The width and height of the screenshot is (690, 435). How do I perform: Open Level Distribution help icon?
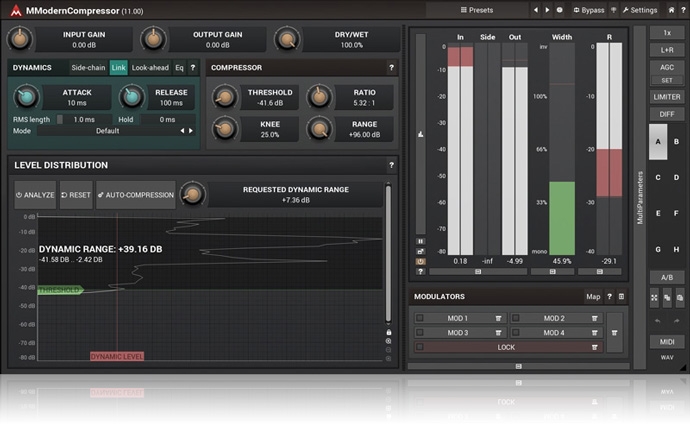point(391,165)
